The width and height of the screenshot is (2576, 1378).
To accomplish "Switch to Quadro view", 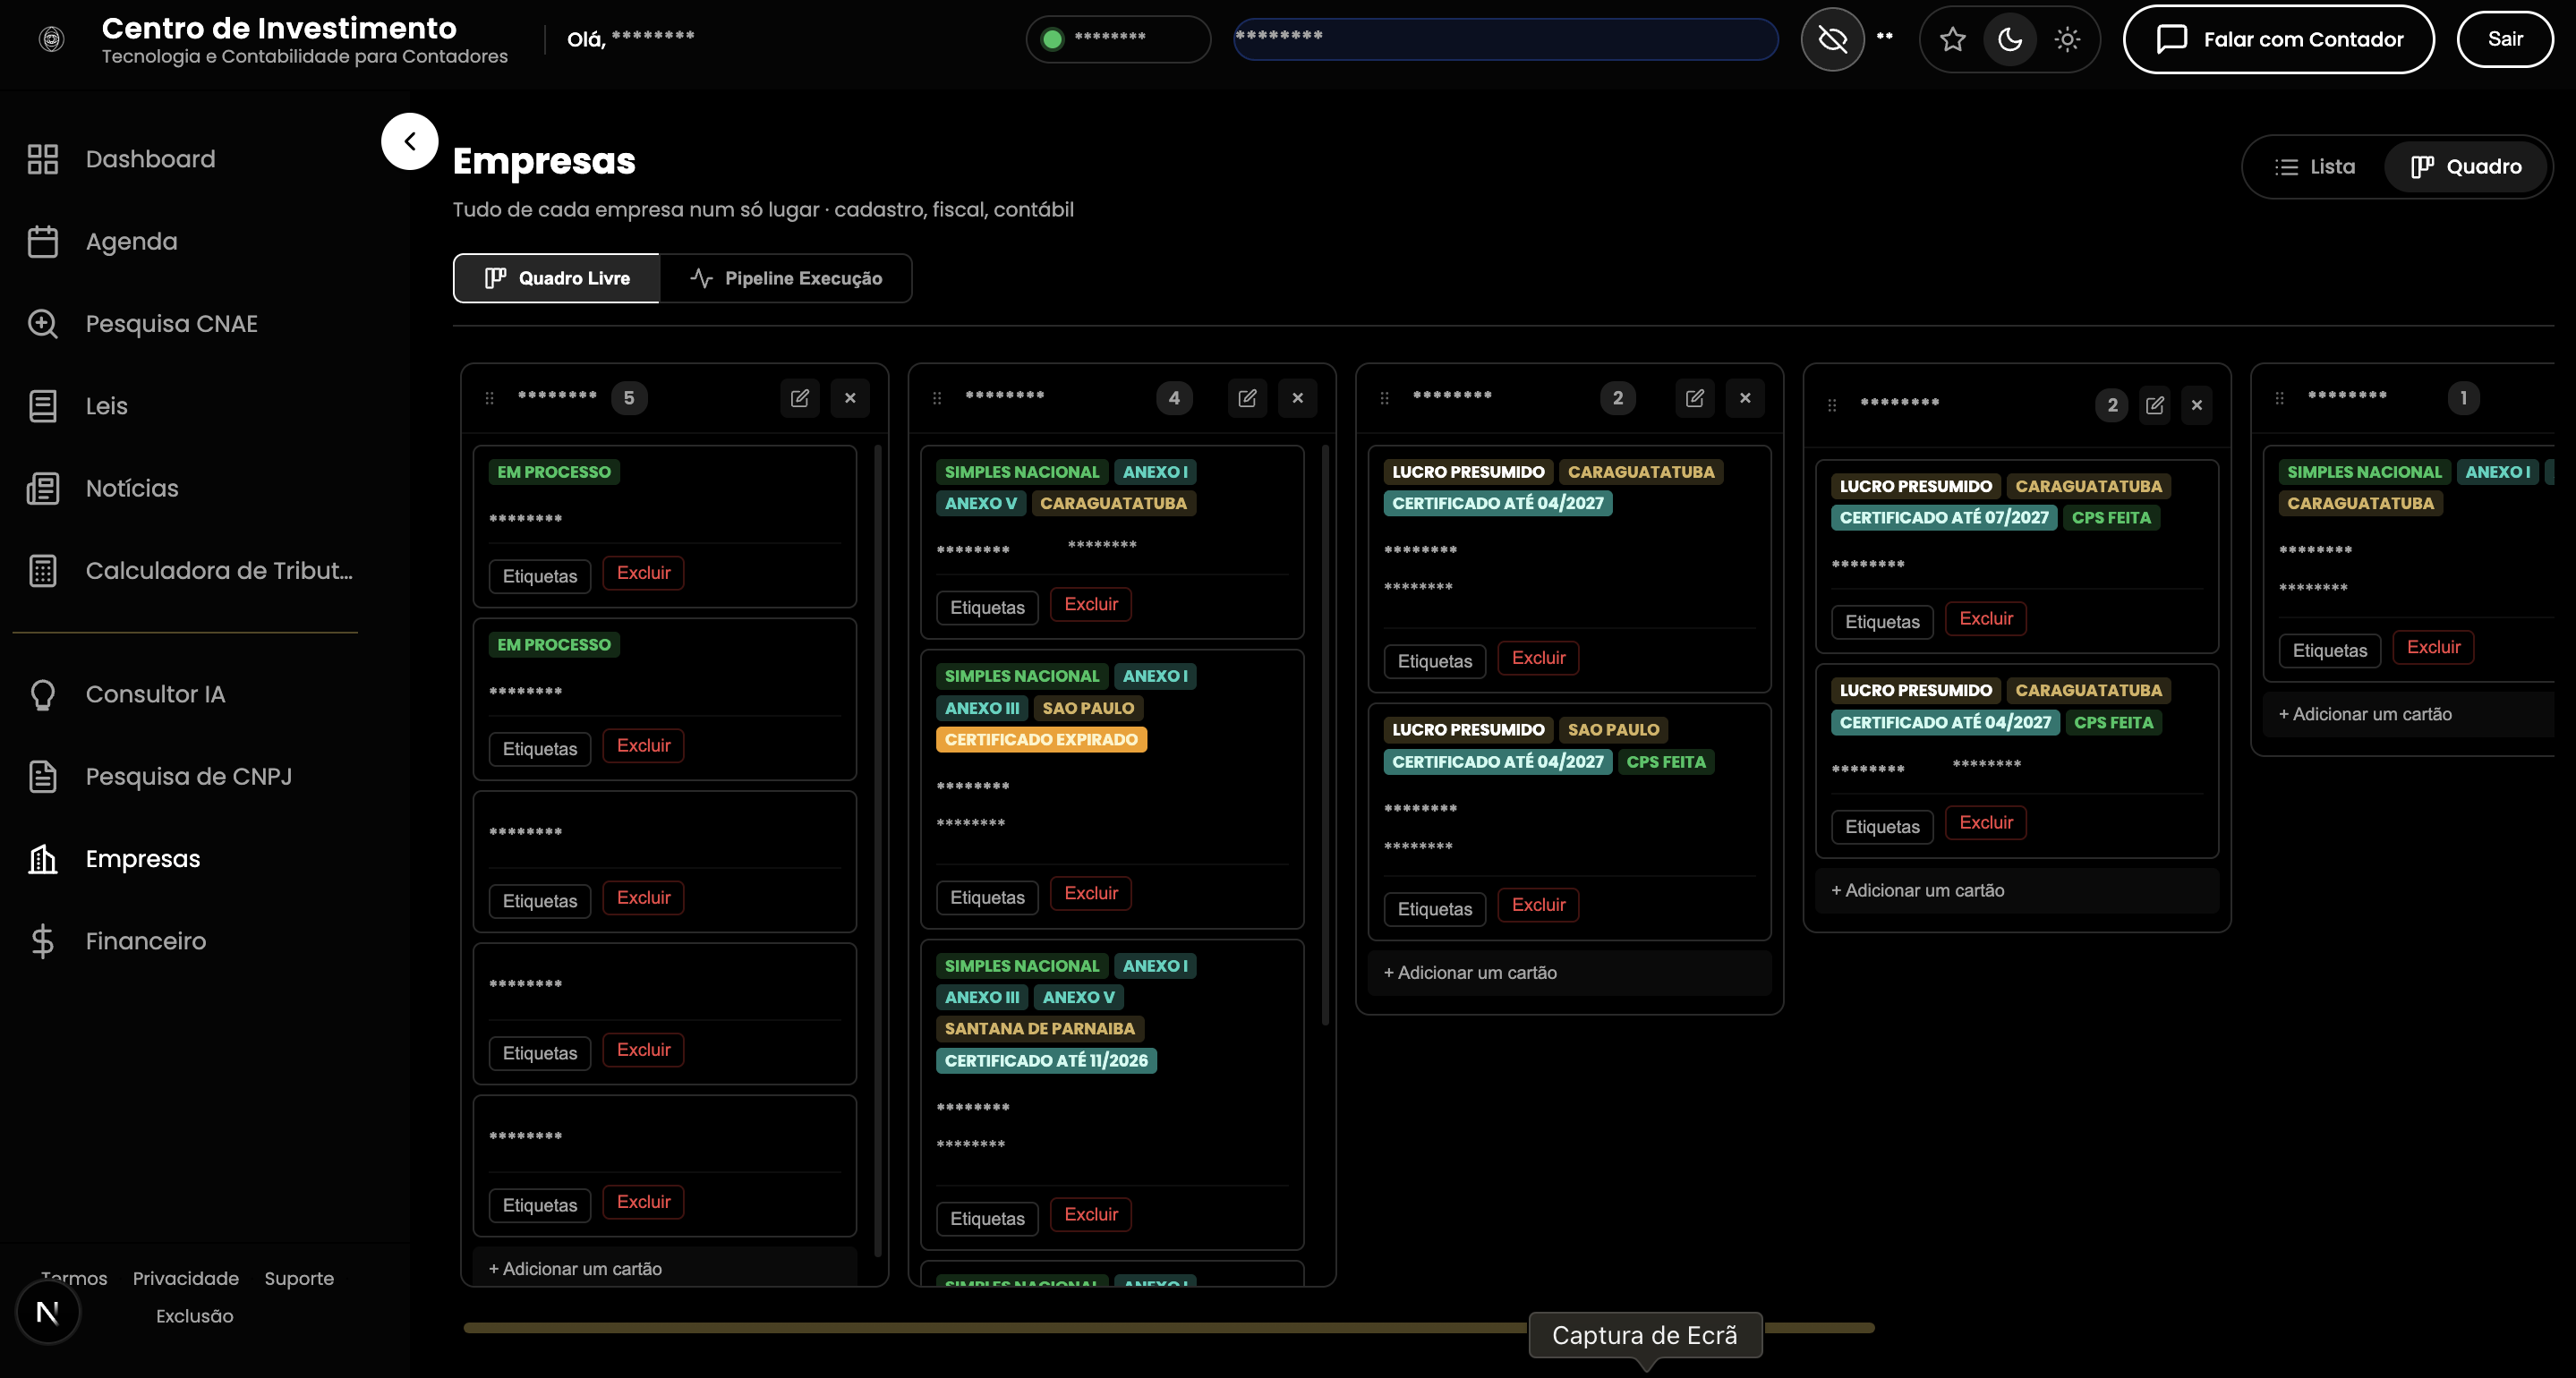I will 2467,167.
